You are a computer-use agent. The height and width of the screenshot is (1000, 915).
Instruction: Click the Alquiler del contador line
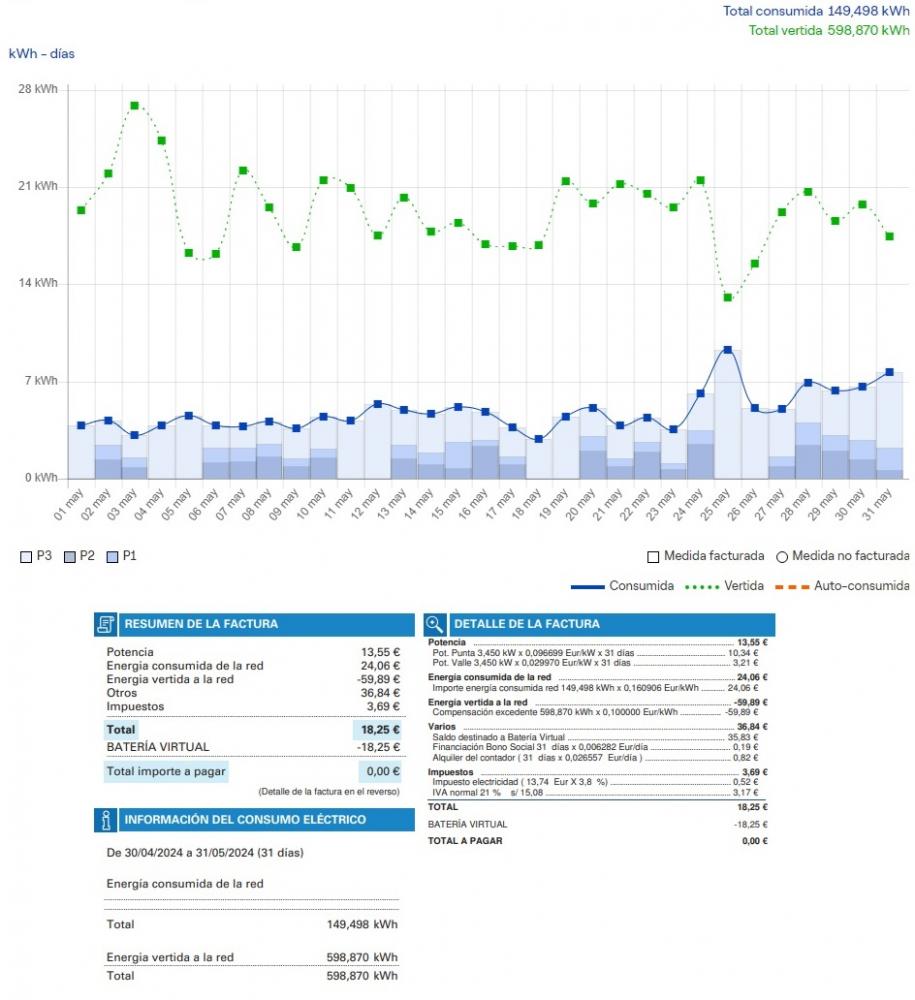[595, 758]
